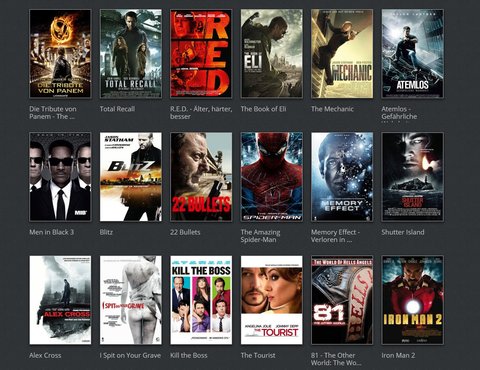
Task: Open the Kill the Boss poster
Action: [x=201, y=300]
